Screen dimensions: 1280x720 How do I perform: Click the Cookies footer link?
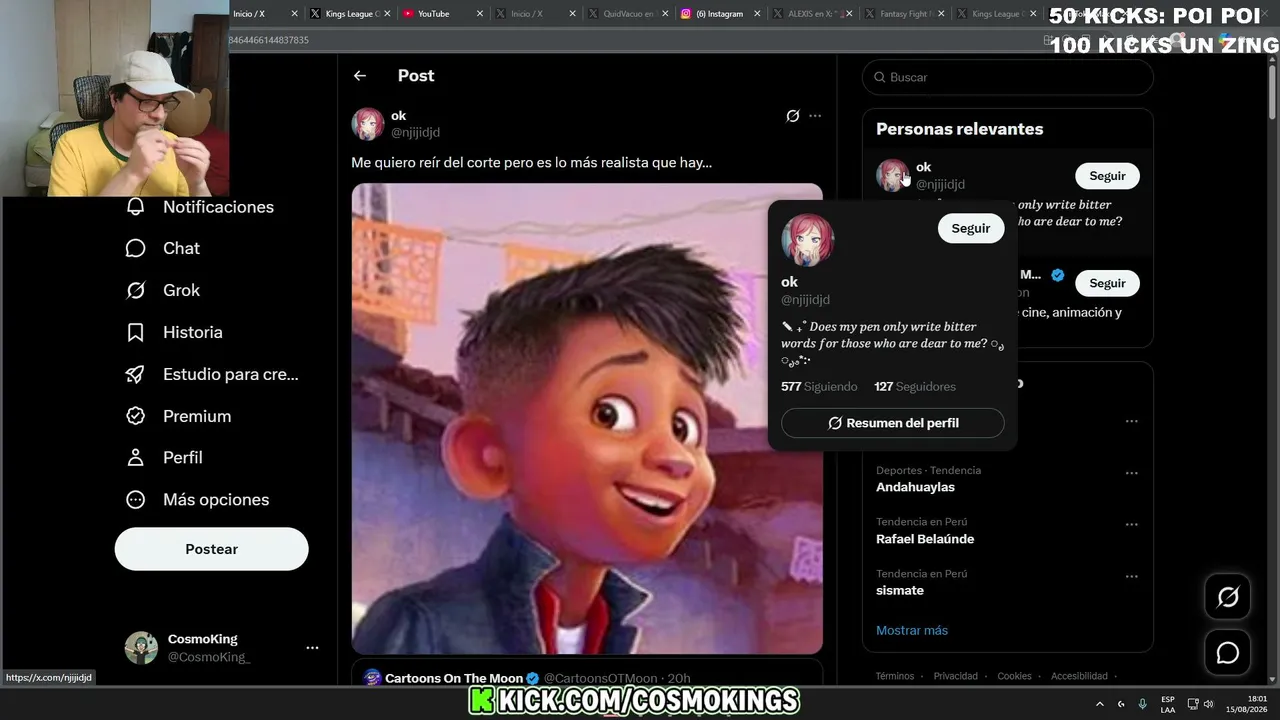tap(1014, 676)
